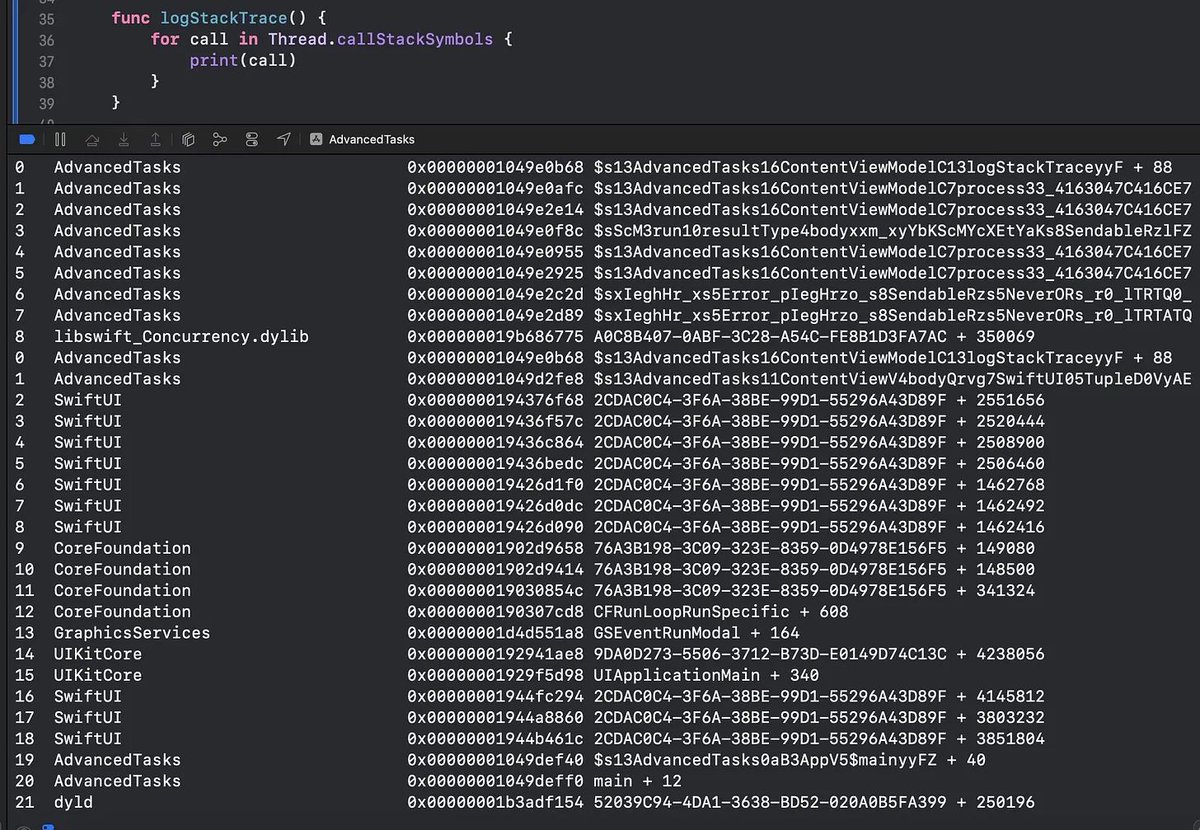Click address 0x000000019426d090 in console
Screen dimensions: 1200x830
click(496, 527)
